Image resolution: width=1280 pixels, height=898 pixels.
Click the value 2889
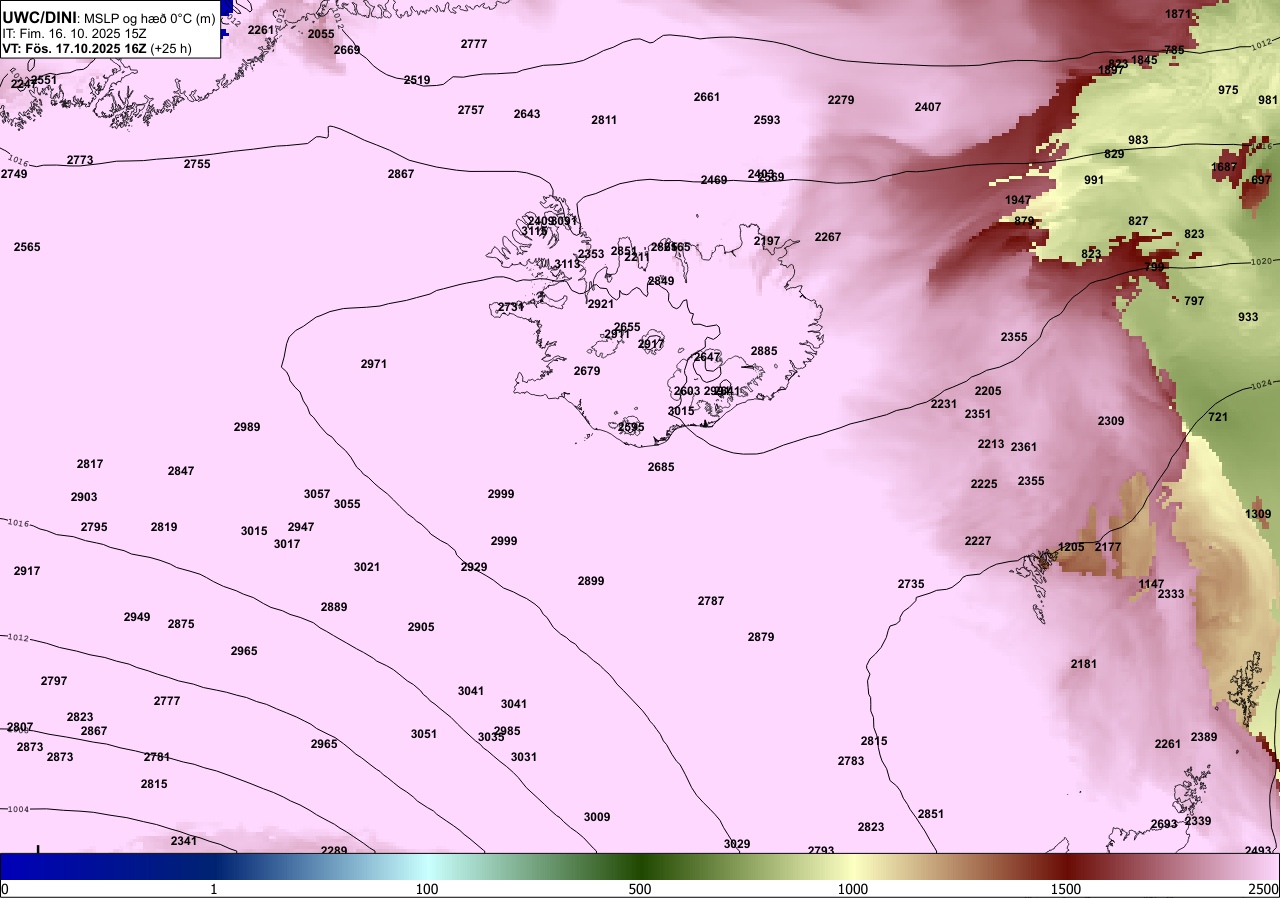click(x=334, y=607)
